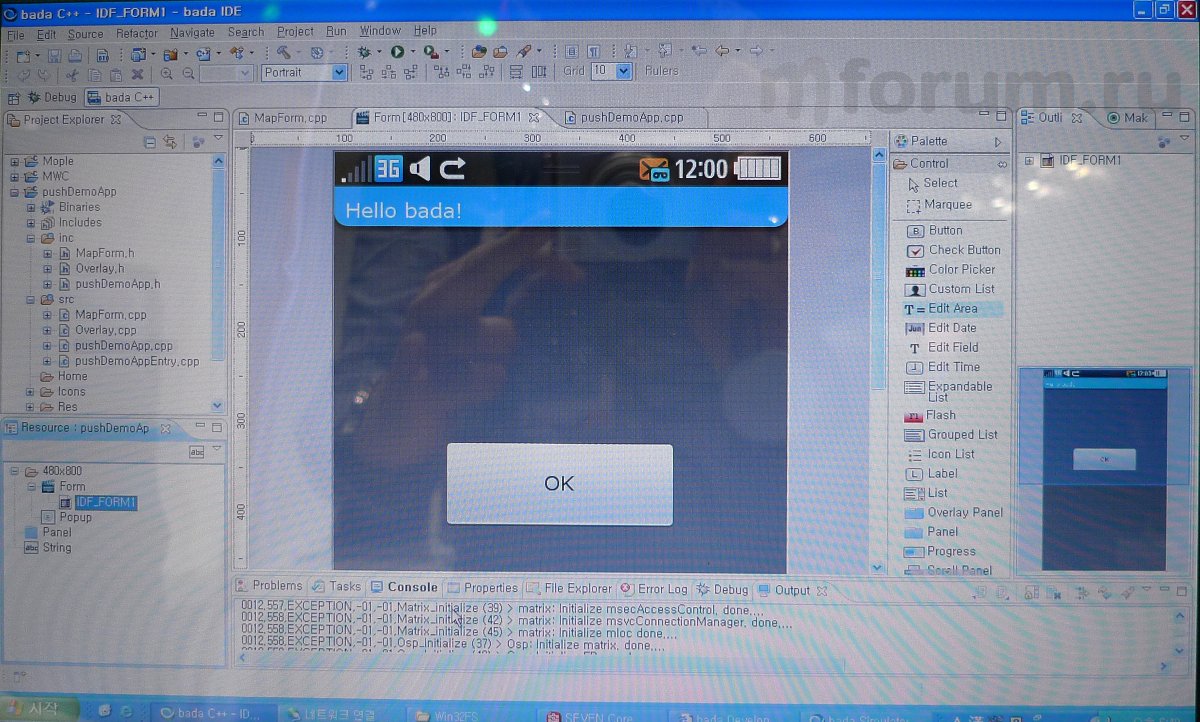The image size is (1200, 722).
Task: Pick the Check Button palette control
Action: 952,250
